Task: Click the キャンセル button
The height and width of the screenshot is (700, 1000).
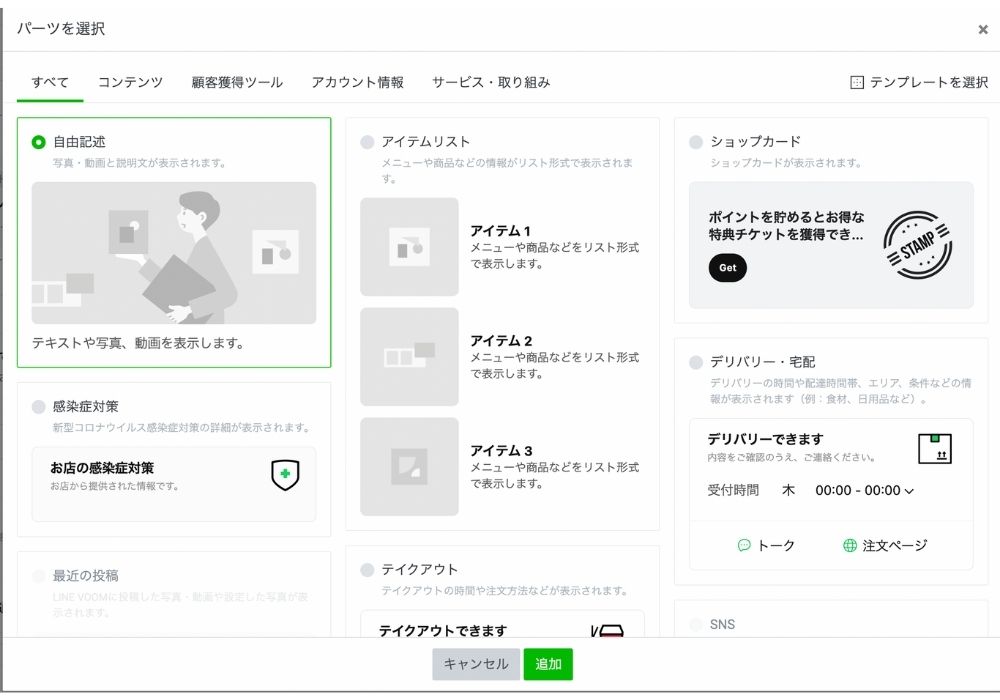Action: point(476,664)
